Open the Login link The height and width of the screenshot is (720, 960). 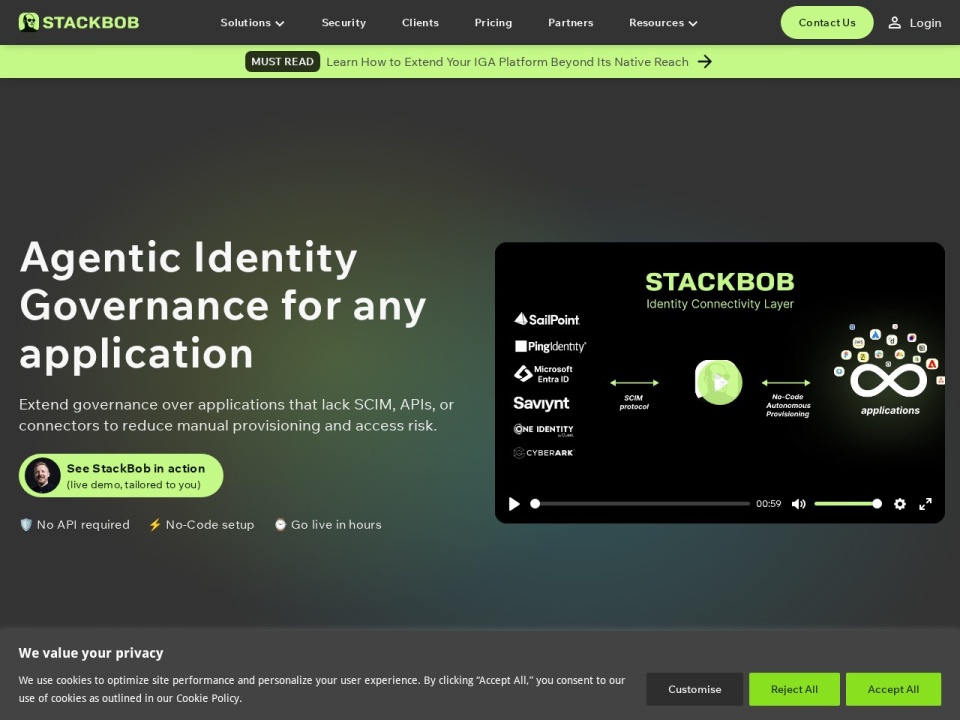click(925, 23)
